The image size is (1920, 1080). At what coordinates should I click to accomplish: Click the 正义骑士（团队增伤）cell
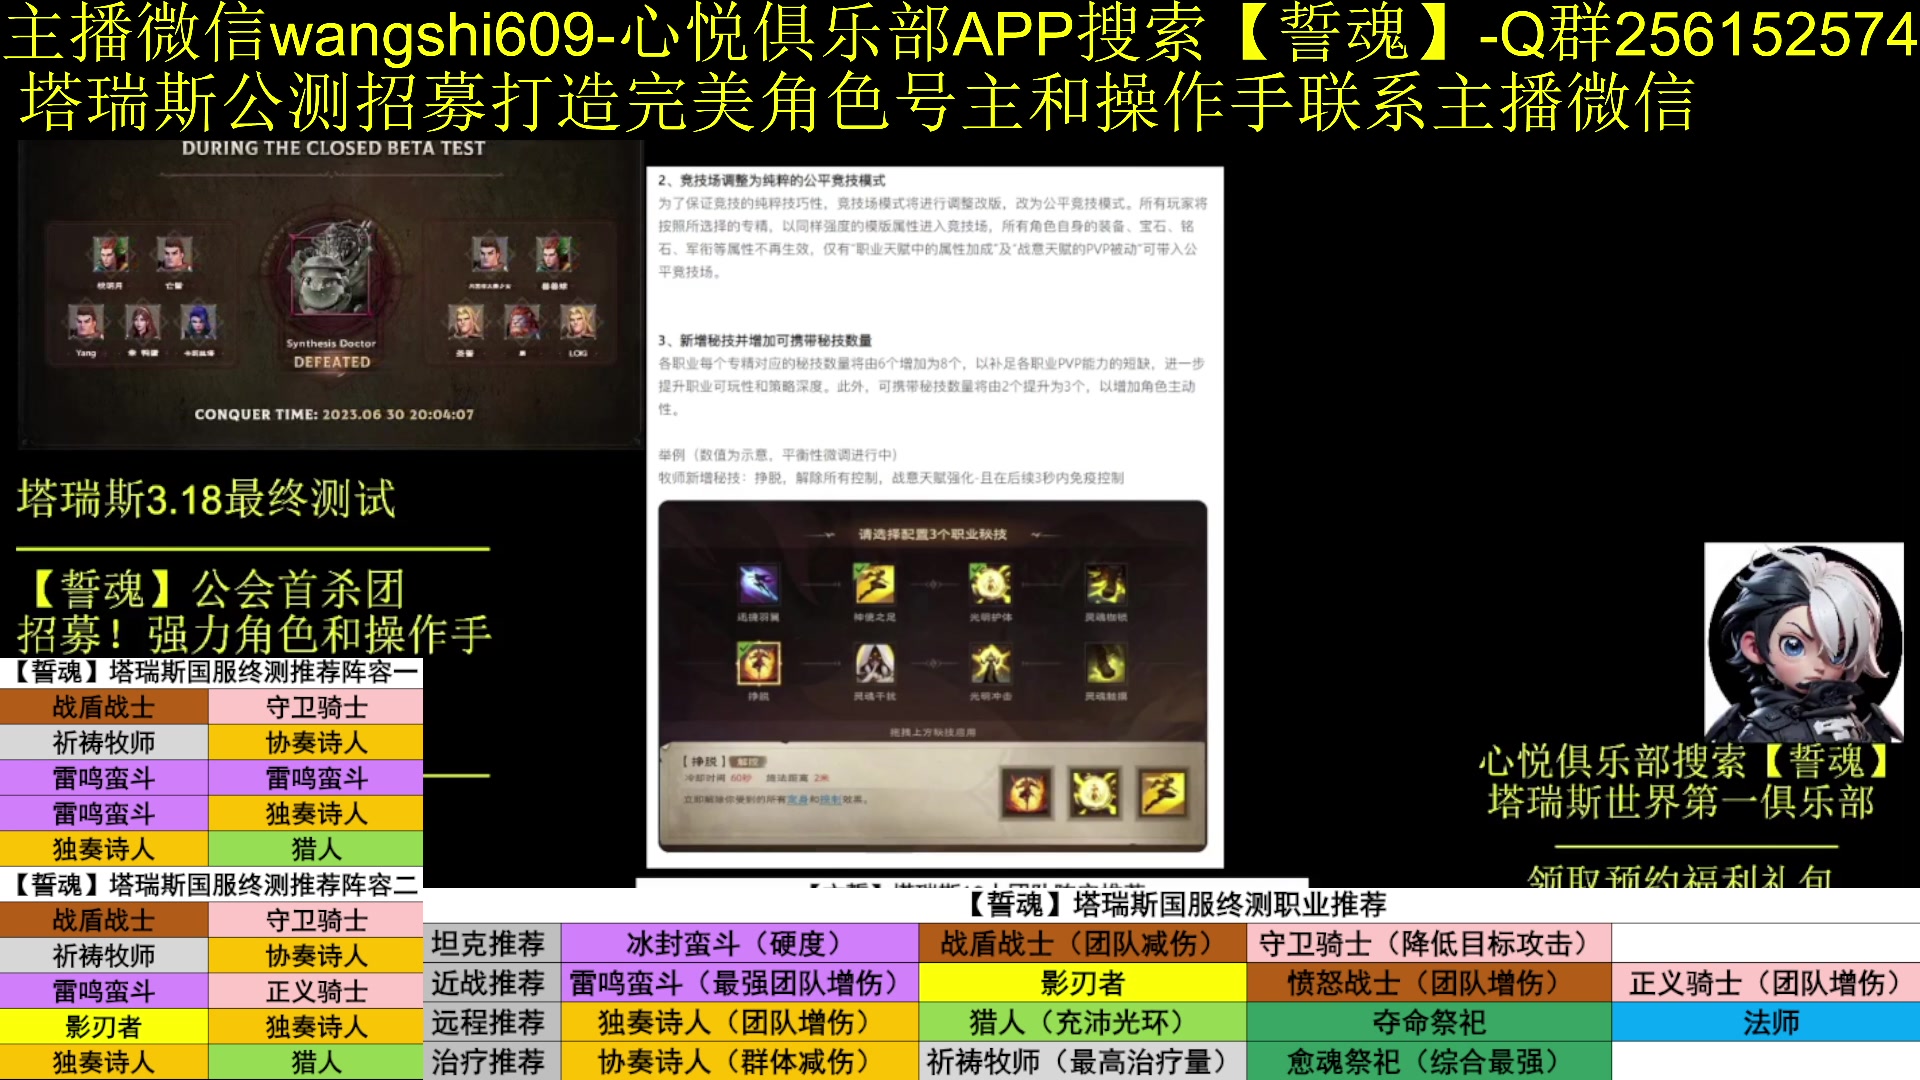(x=1766, y=983)
